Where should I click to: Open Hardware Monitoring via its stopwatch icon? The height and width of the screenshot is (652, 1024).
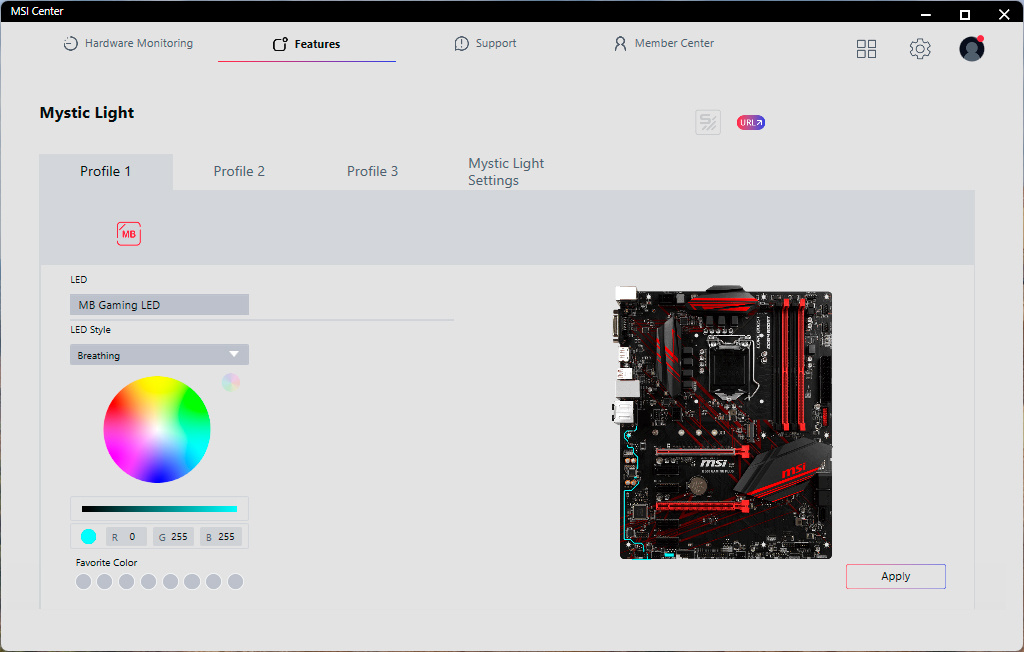click(x=70, y=43)
